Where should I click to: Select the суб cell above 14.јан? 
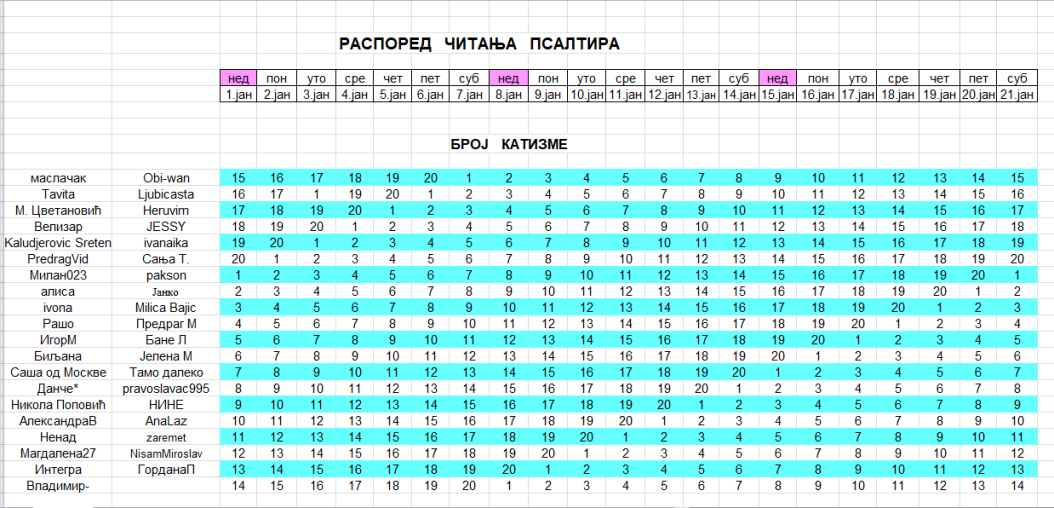(x=739, y=78)
